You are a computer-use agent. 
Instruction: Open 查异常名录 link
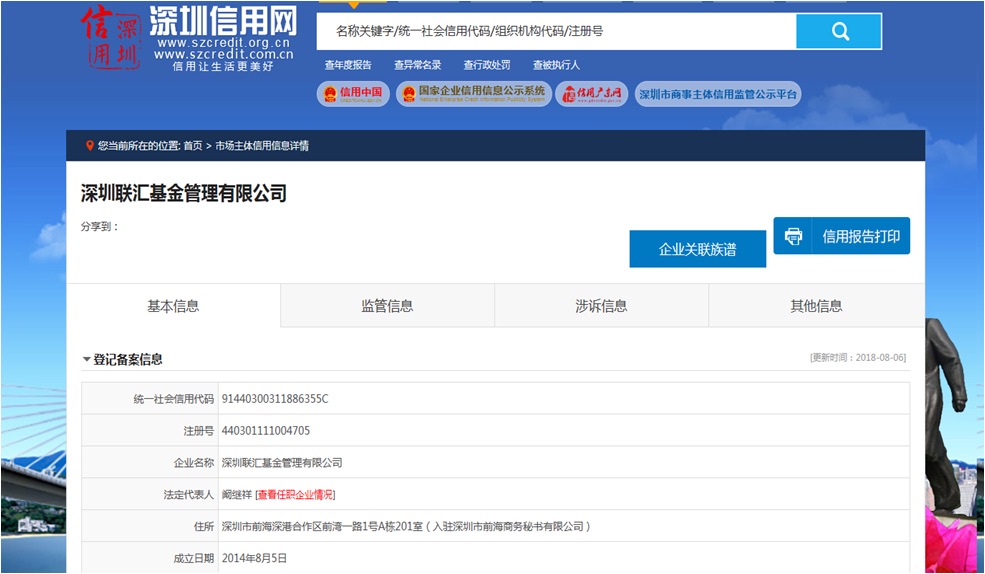pos(417,65)
